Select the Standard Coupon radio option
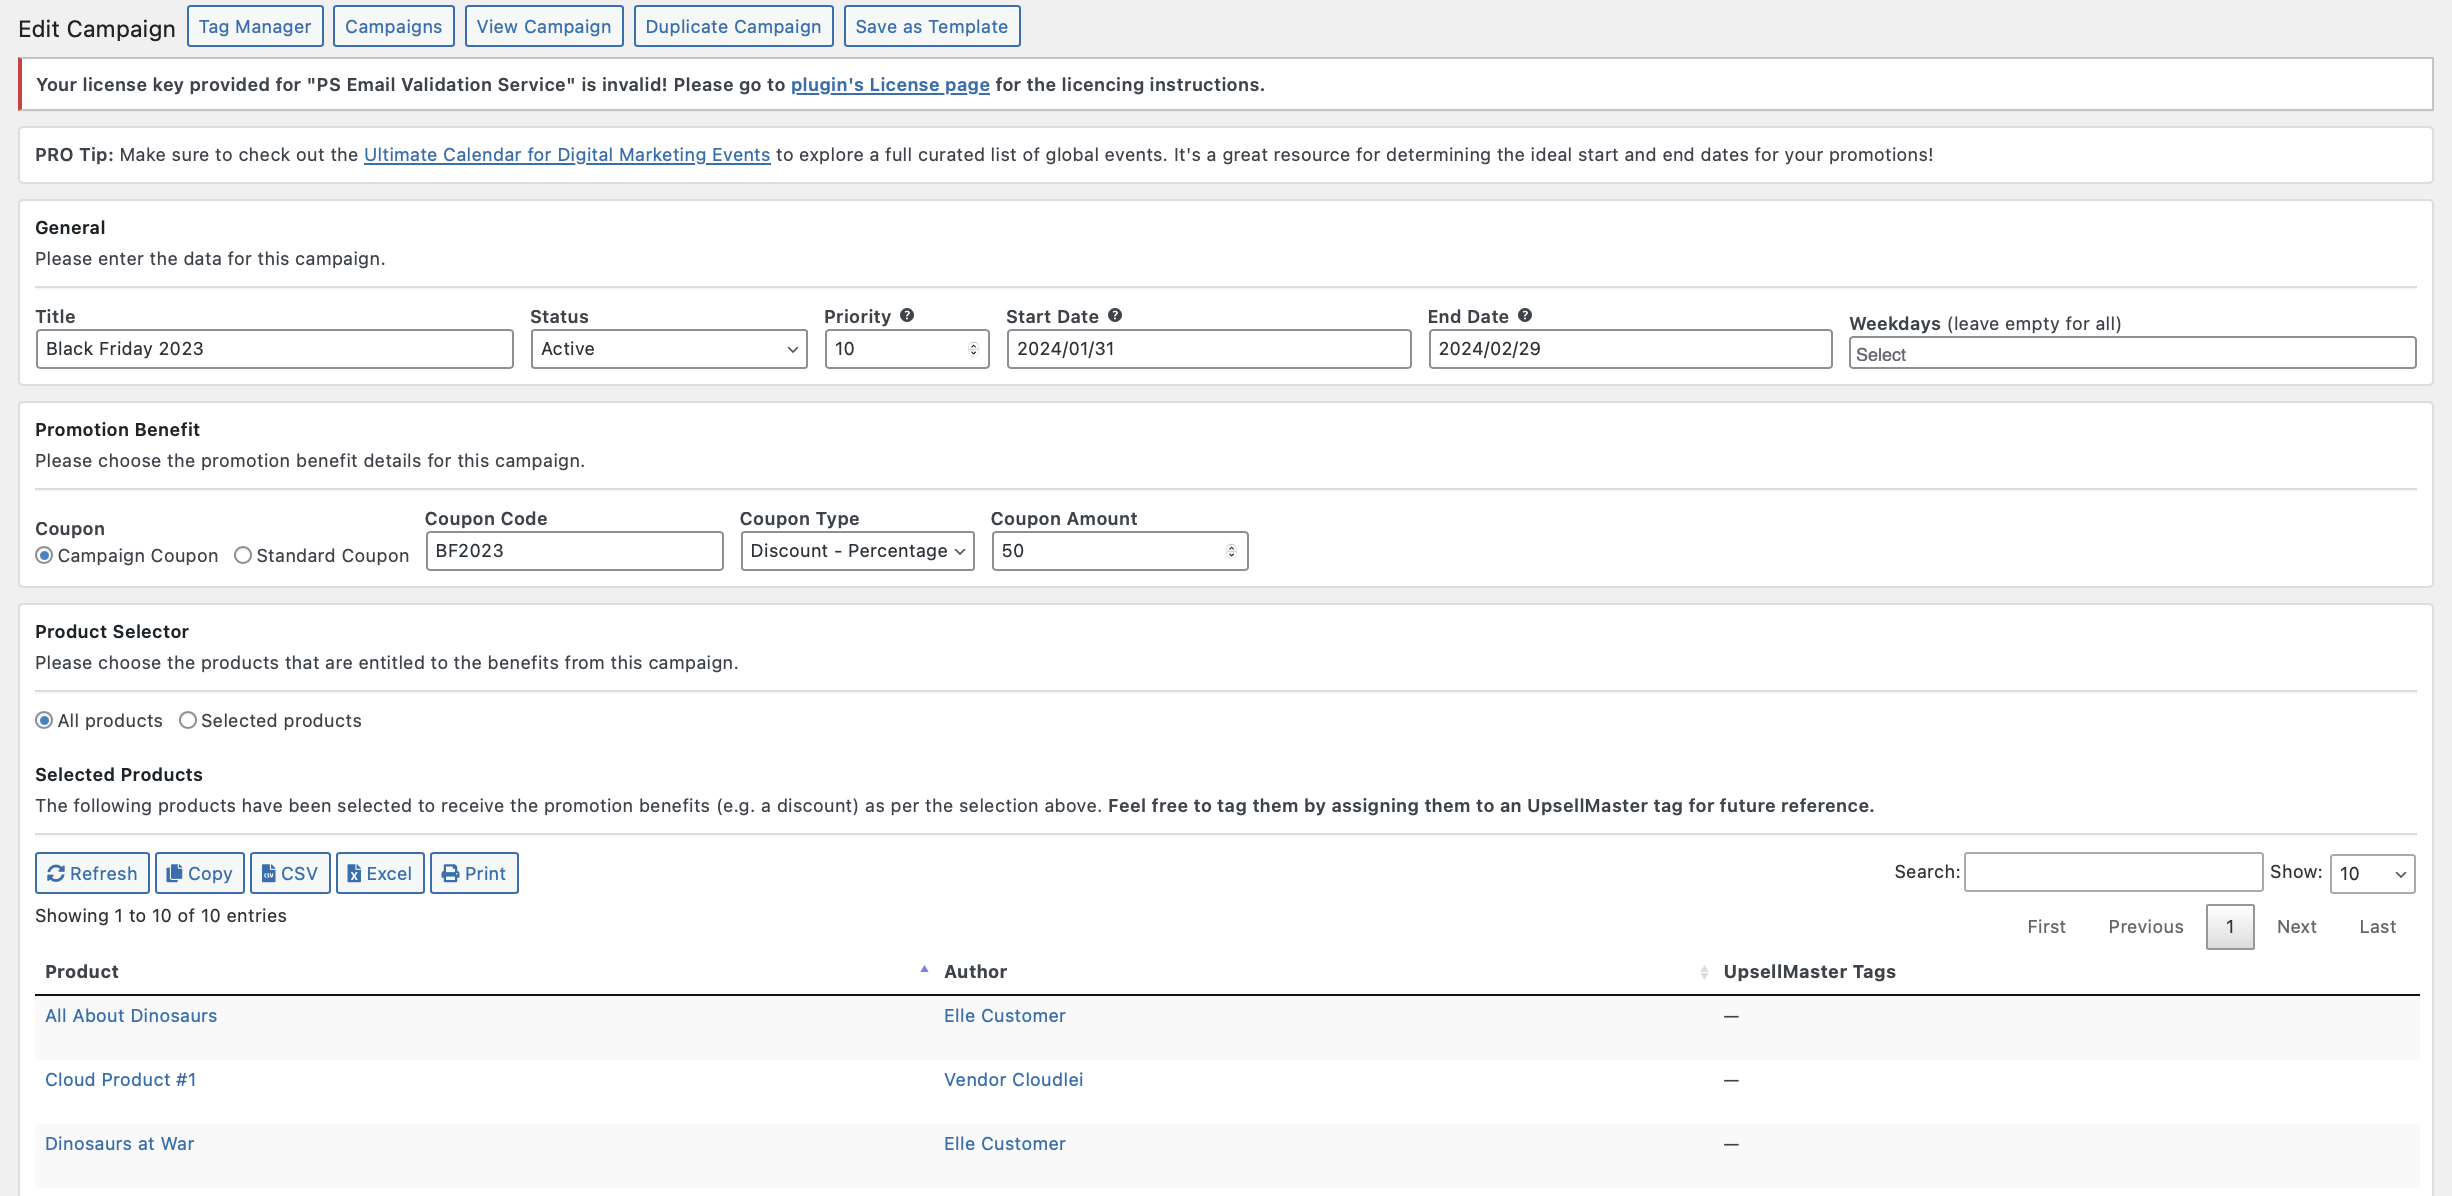The image size is (2452, 1196). (243, 555)
